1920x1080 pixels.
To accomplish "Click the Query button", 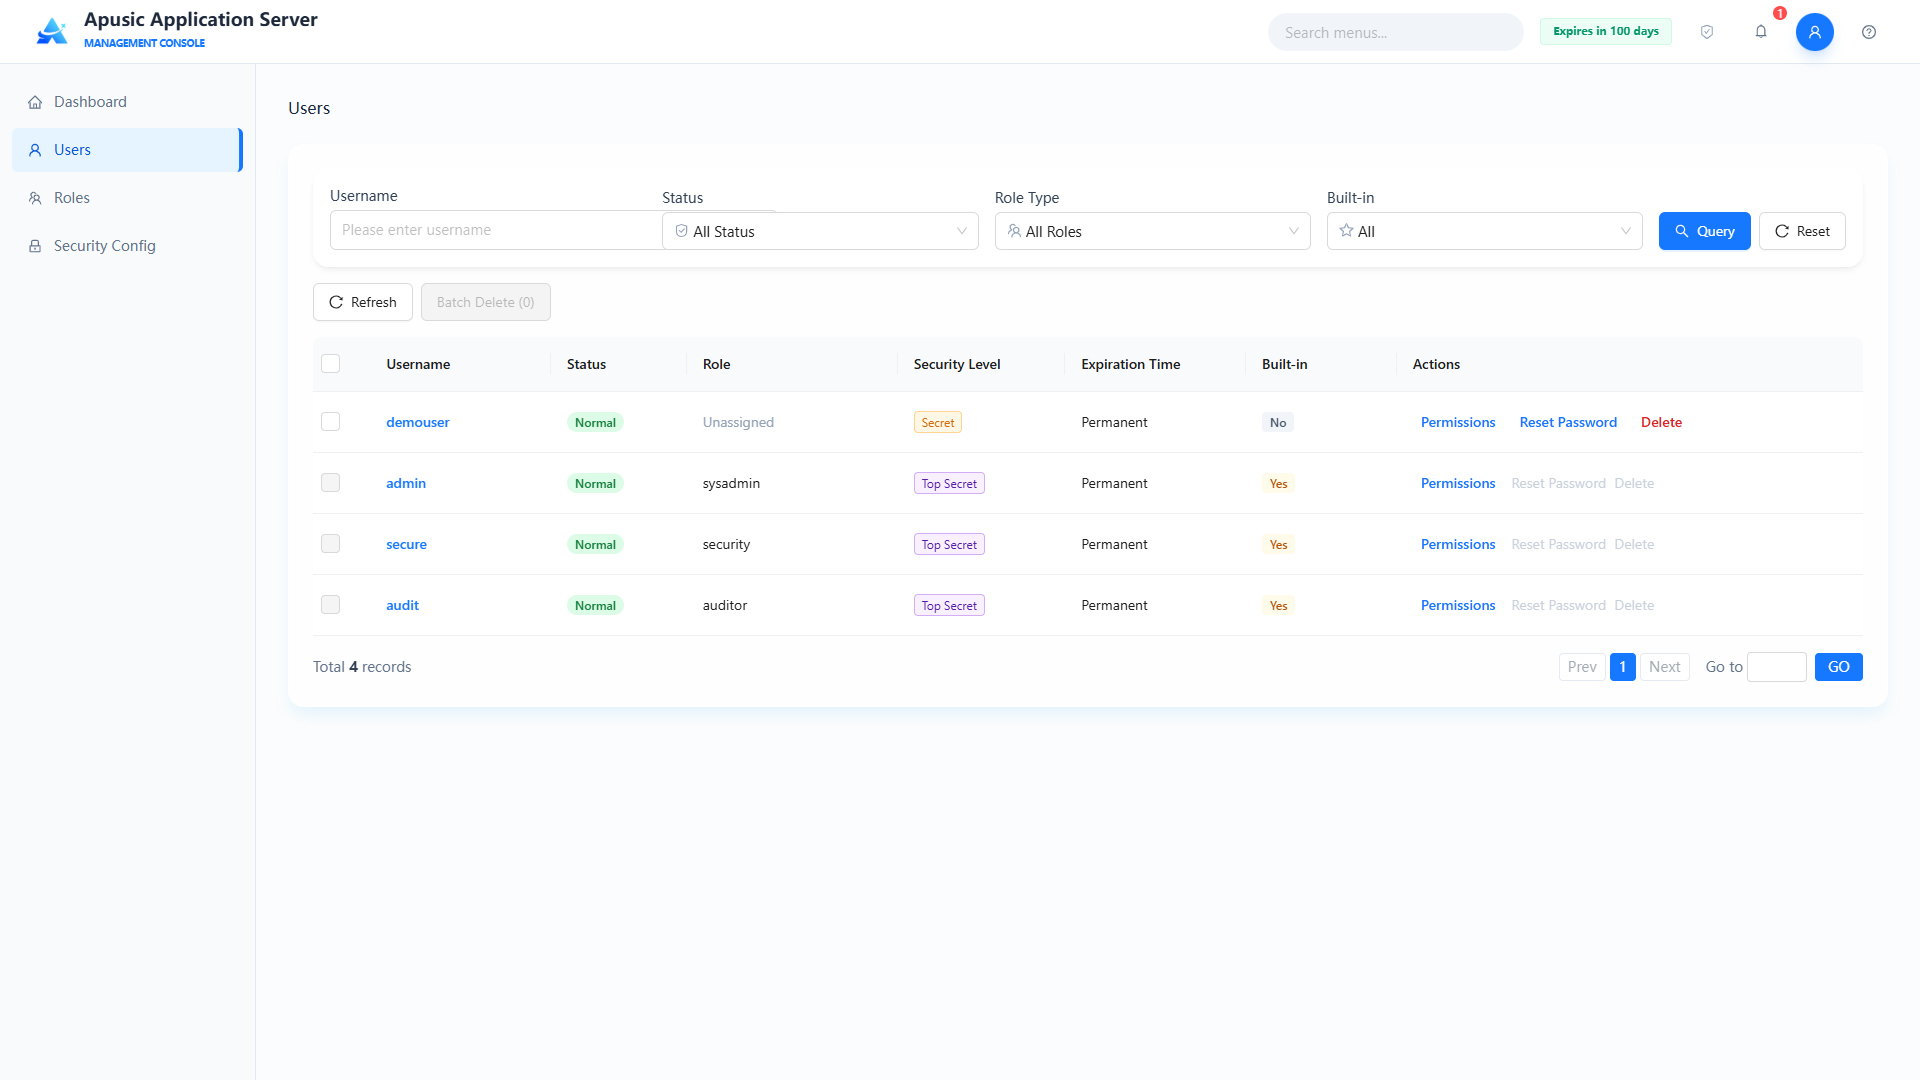I will (x=1704, y=231).
